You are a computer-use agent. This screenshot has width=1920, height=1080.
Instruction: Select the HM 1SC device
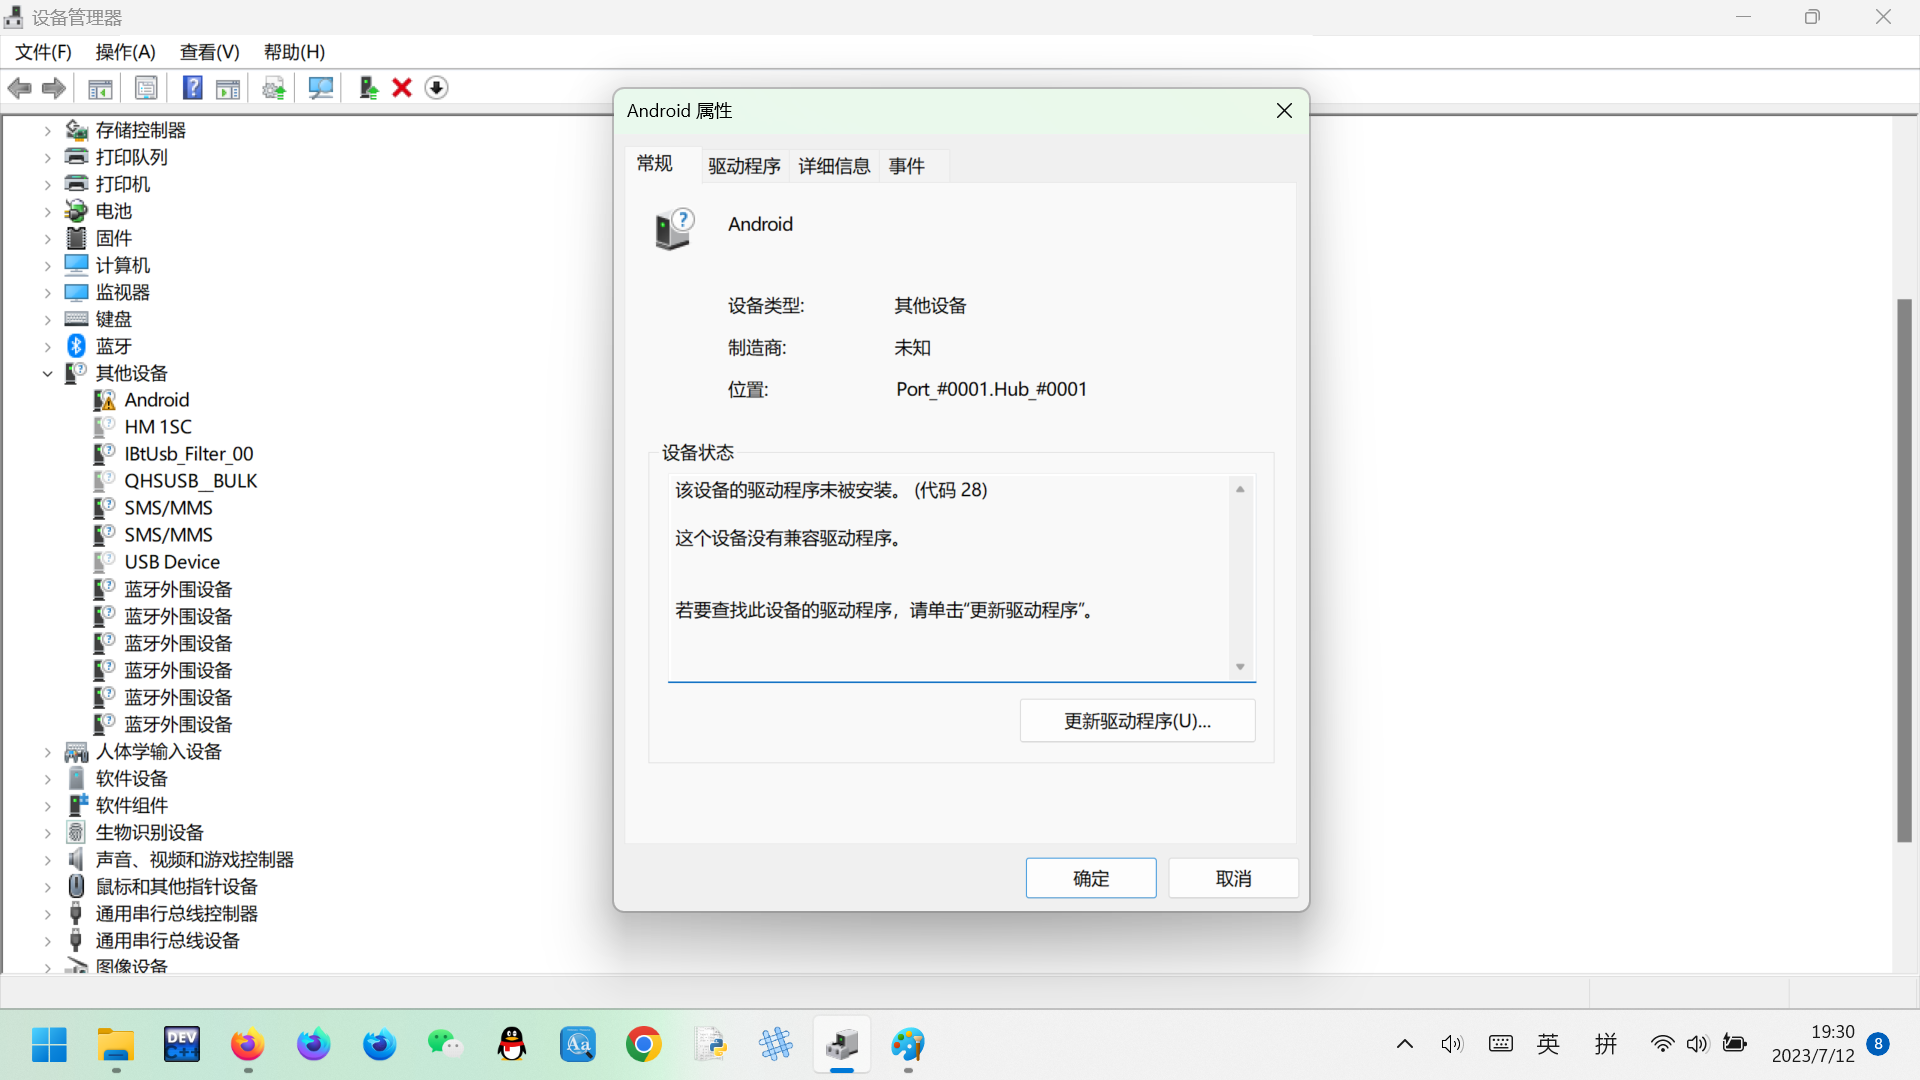pyautogui.click(x=158, y=427)
